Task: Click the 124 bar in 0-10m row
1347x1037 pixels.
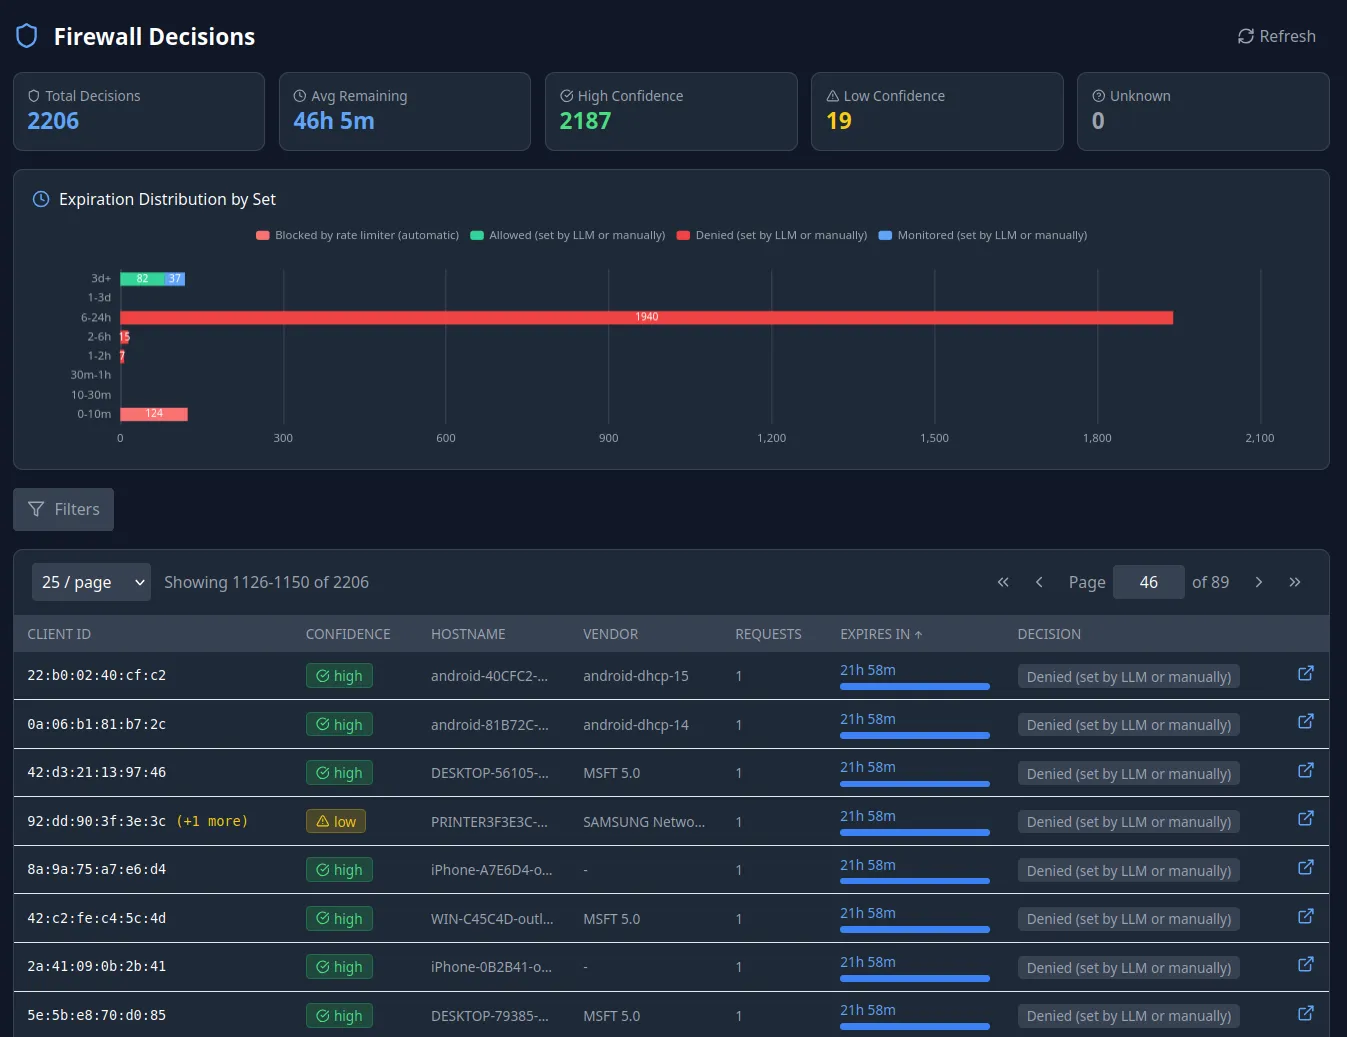Action: point(154,414)
